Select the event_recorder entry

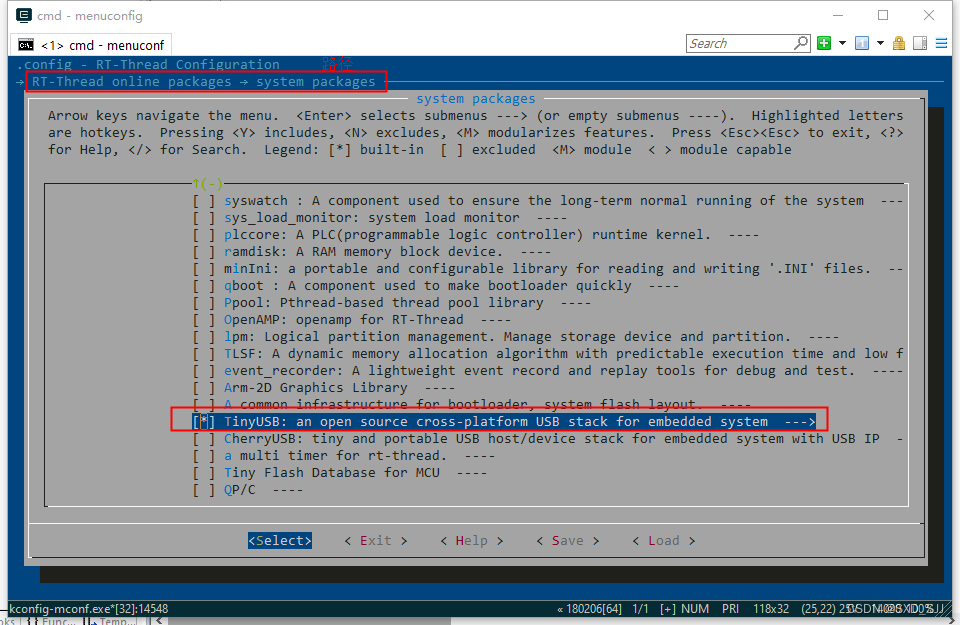pos(539,371)
